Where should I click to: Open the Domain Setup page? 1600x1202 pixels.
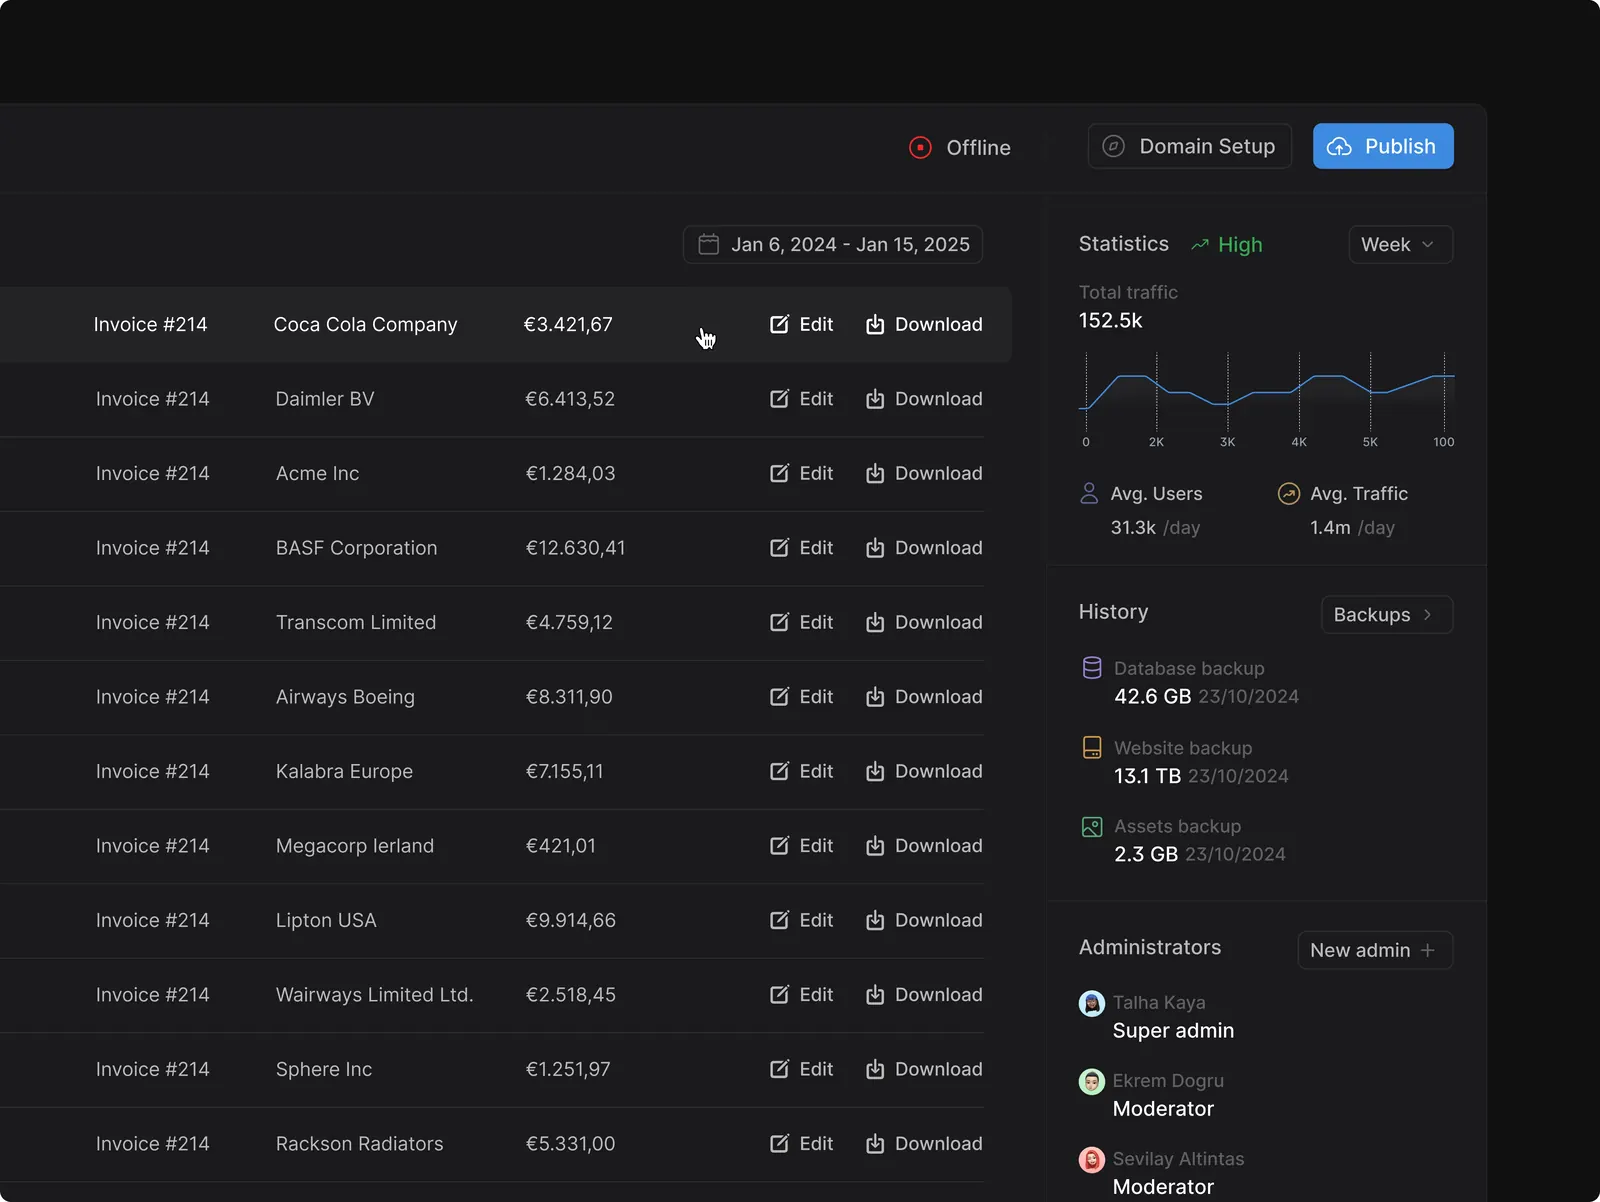tap(1190, 146)
